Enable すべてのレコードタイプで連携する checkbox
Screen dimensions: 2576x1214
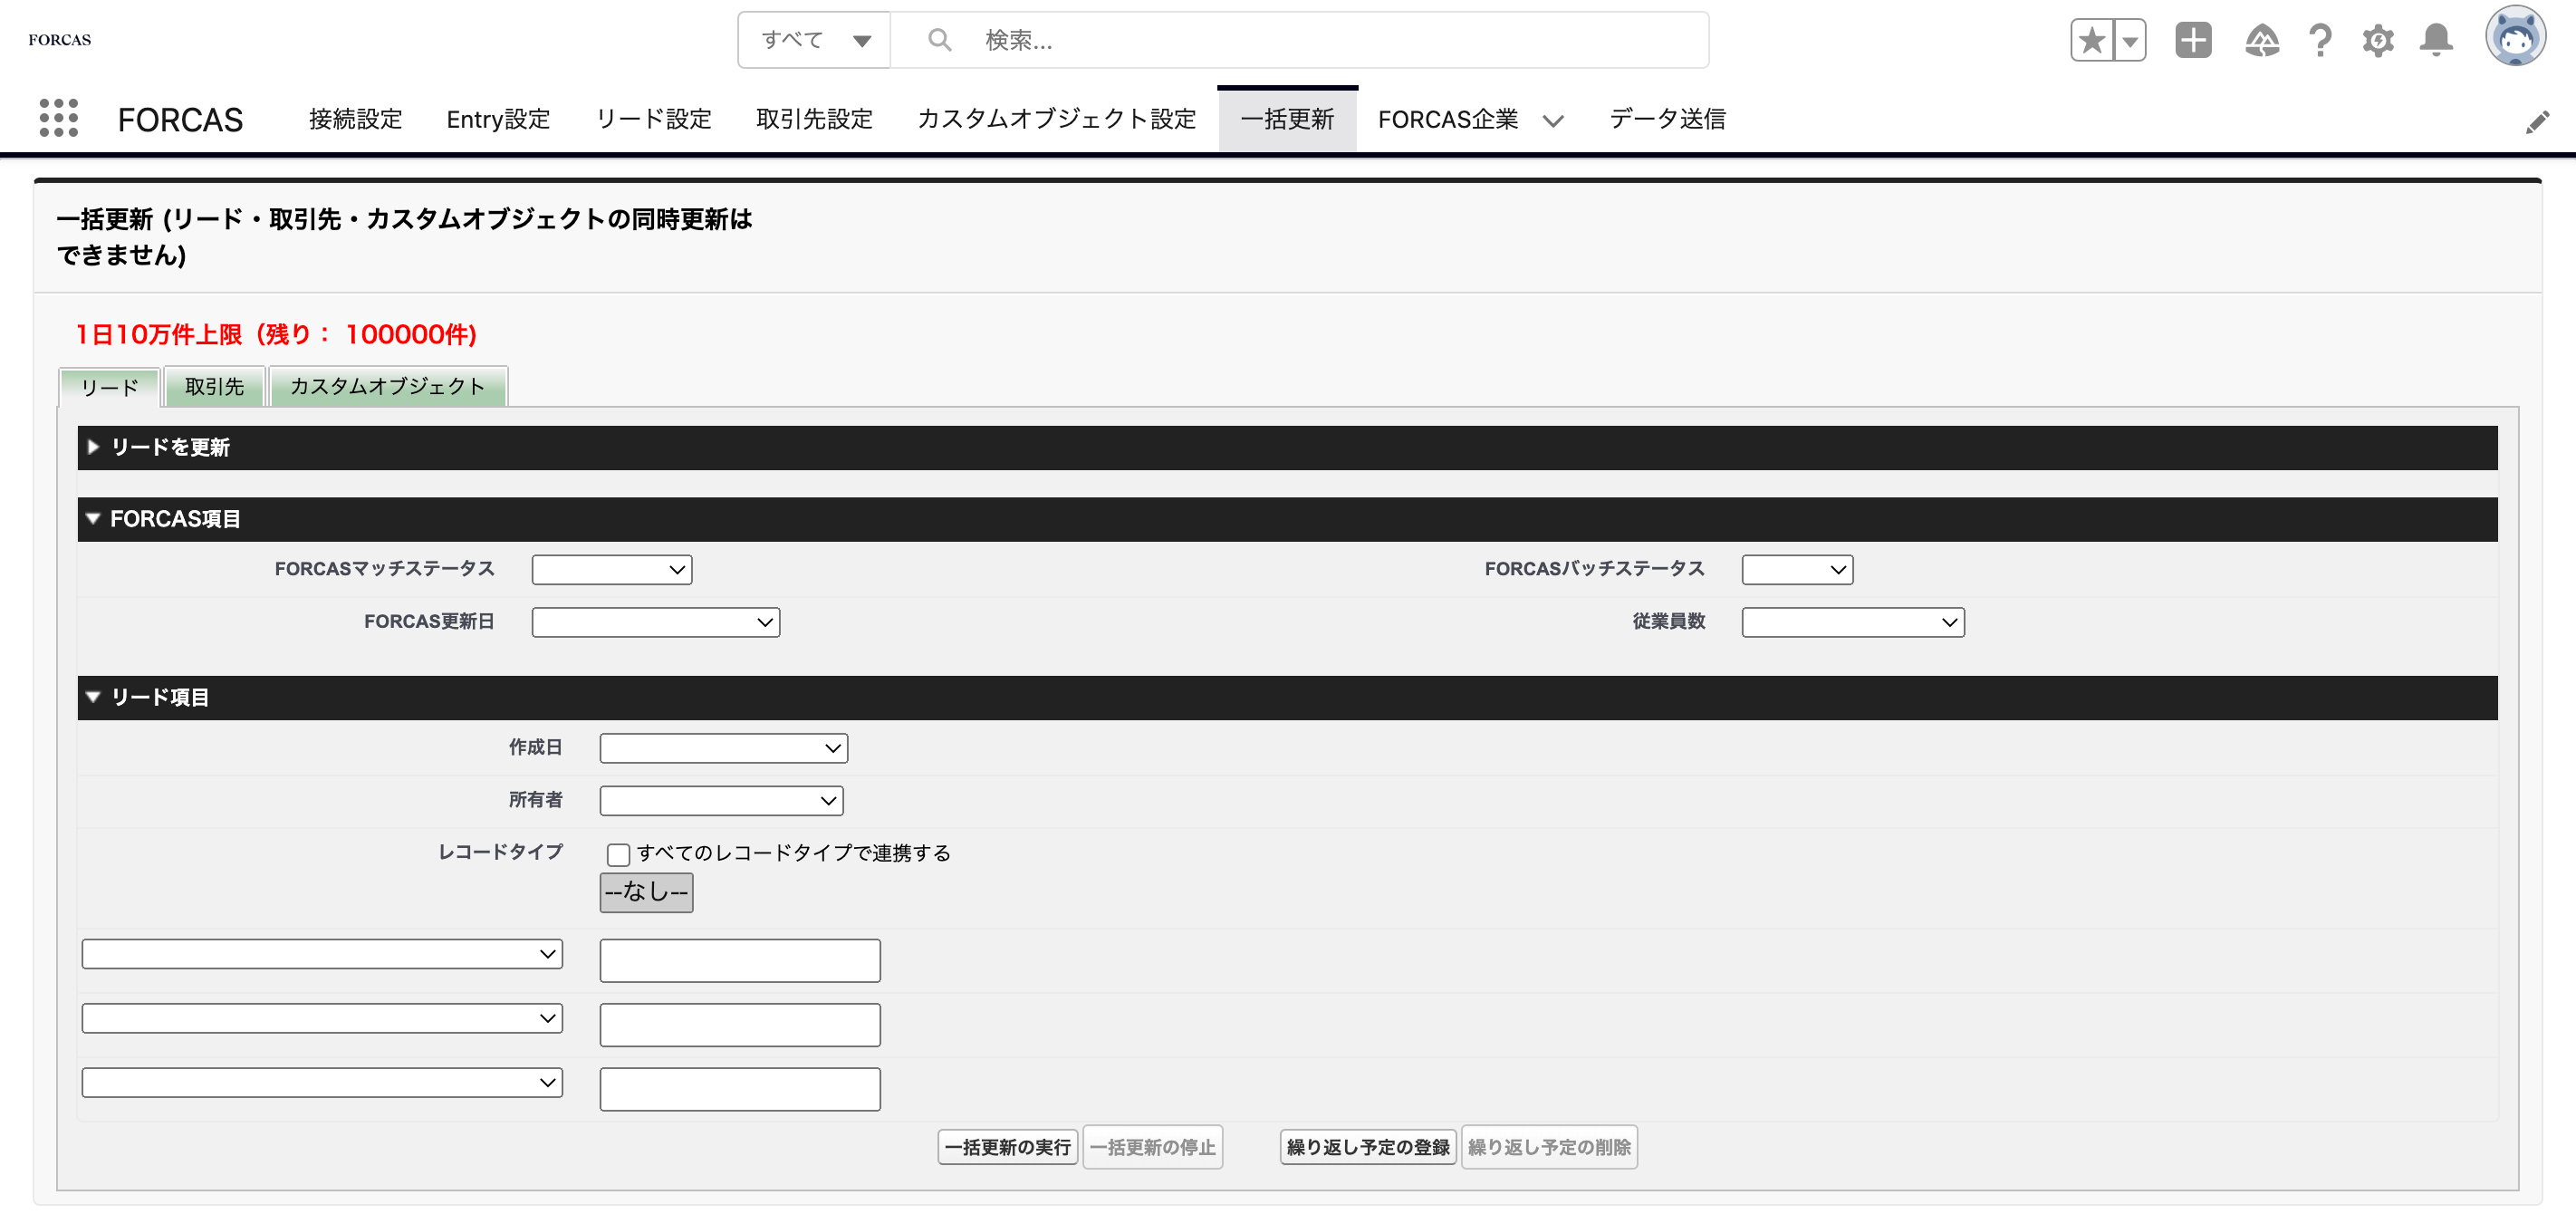pyautogui.click(x=619, y=854)
